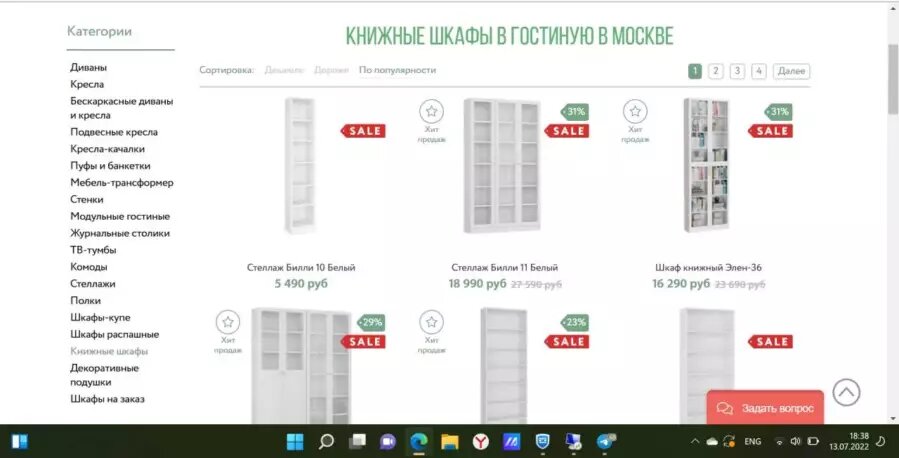
Task: Click the 5 490 руб price
Action: pyautogui.click(x=301, y=284)
